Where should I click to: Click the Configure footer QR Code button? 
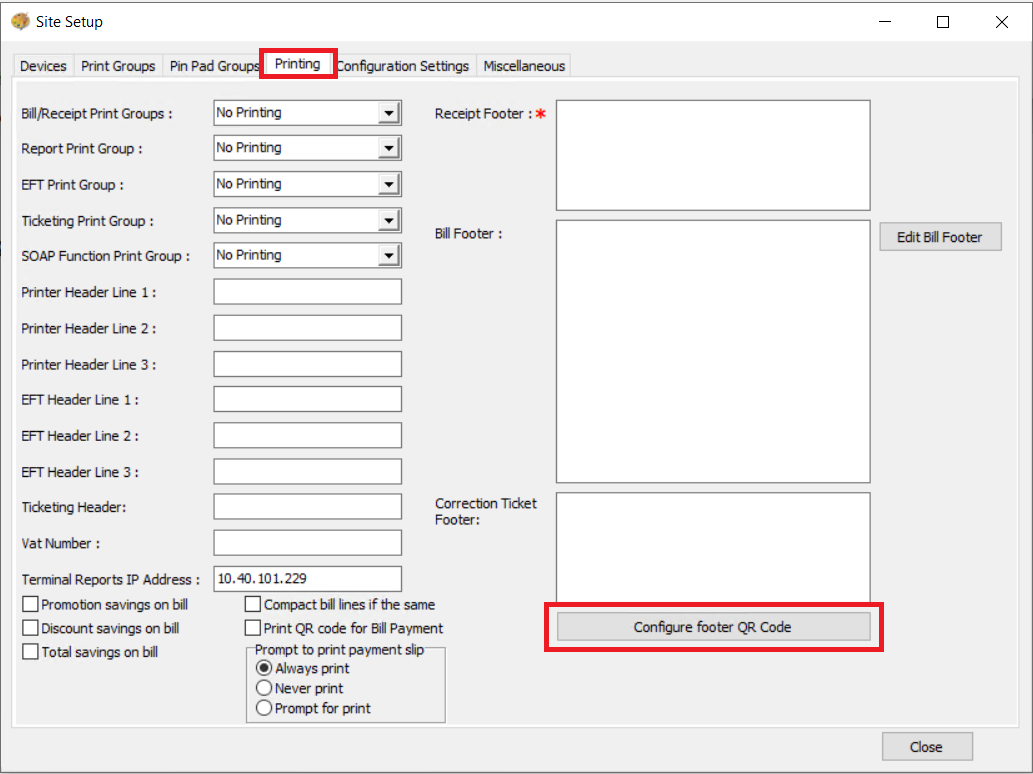713,627
